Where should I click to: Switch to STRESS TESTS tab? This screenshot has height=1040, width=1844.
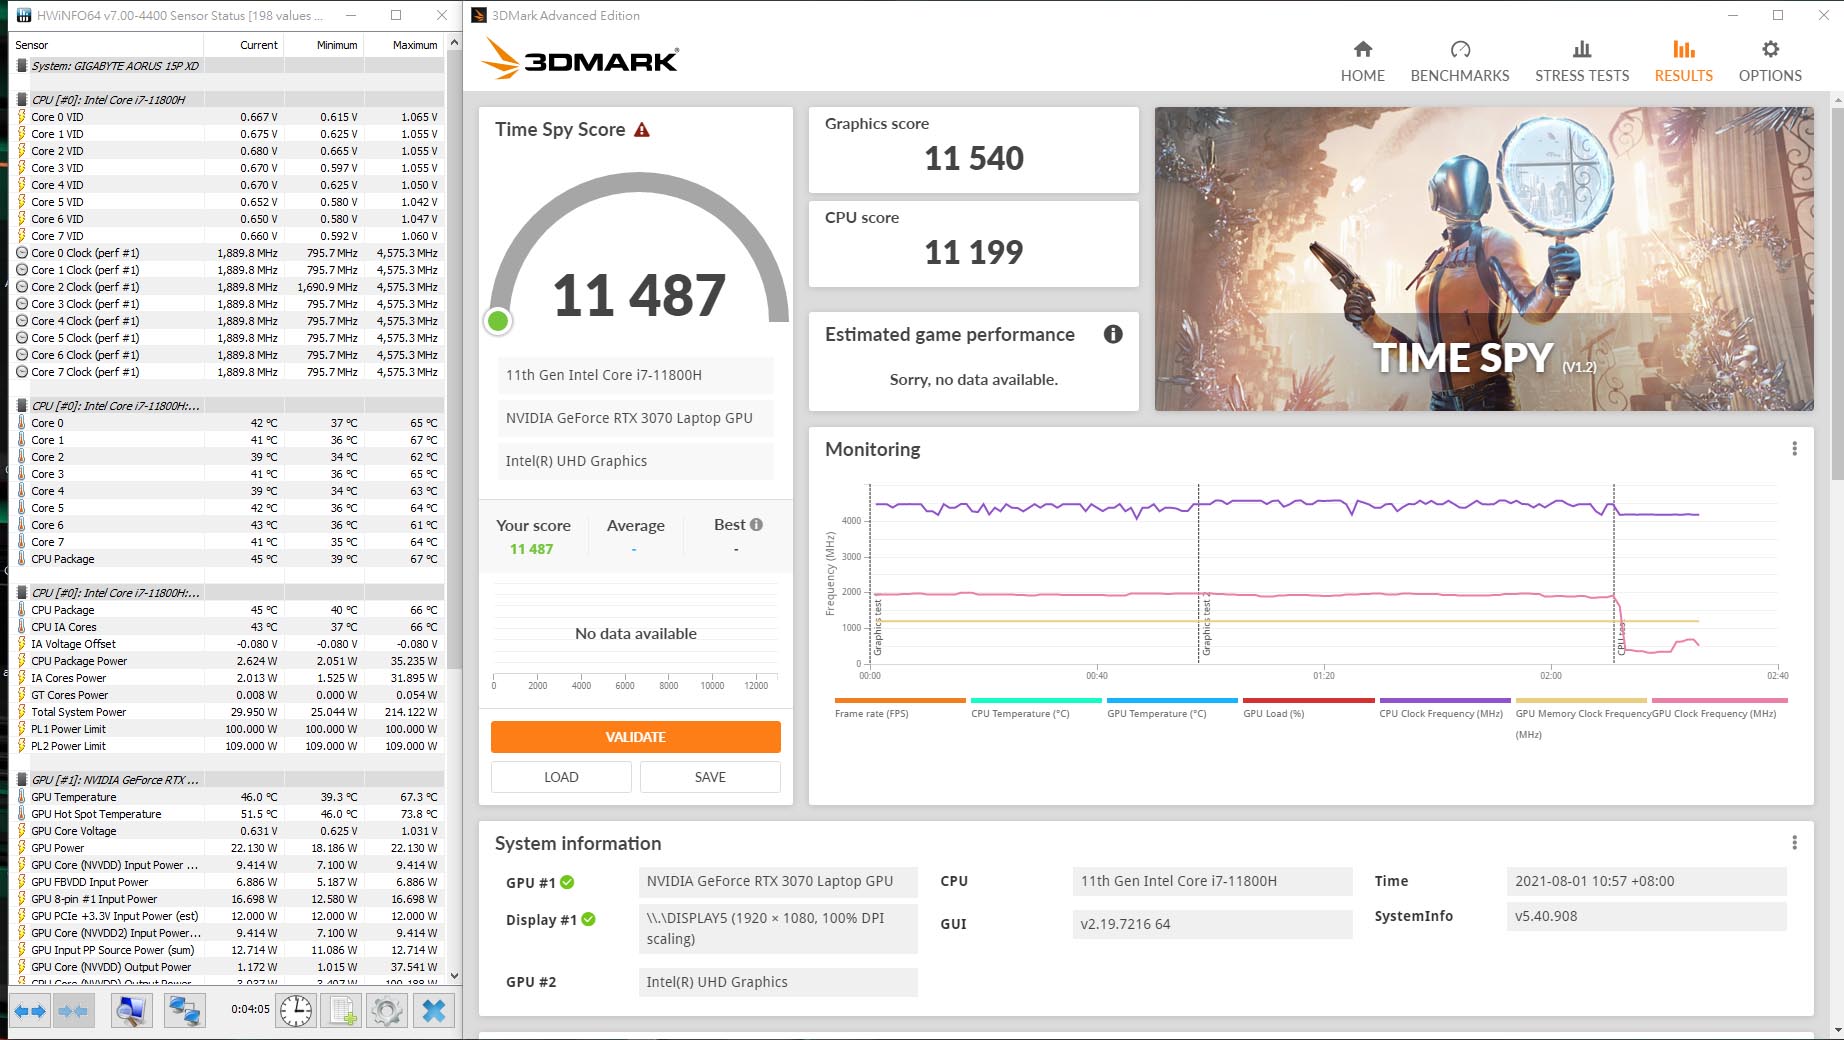tap(1582, 62)
